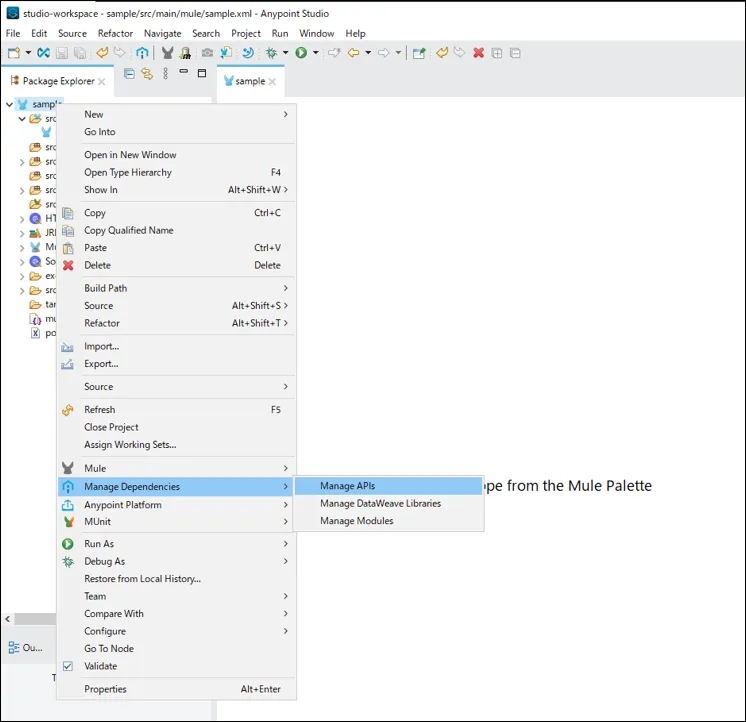
Task: Click the red X toolbar icon
Action: [479, 53]
